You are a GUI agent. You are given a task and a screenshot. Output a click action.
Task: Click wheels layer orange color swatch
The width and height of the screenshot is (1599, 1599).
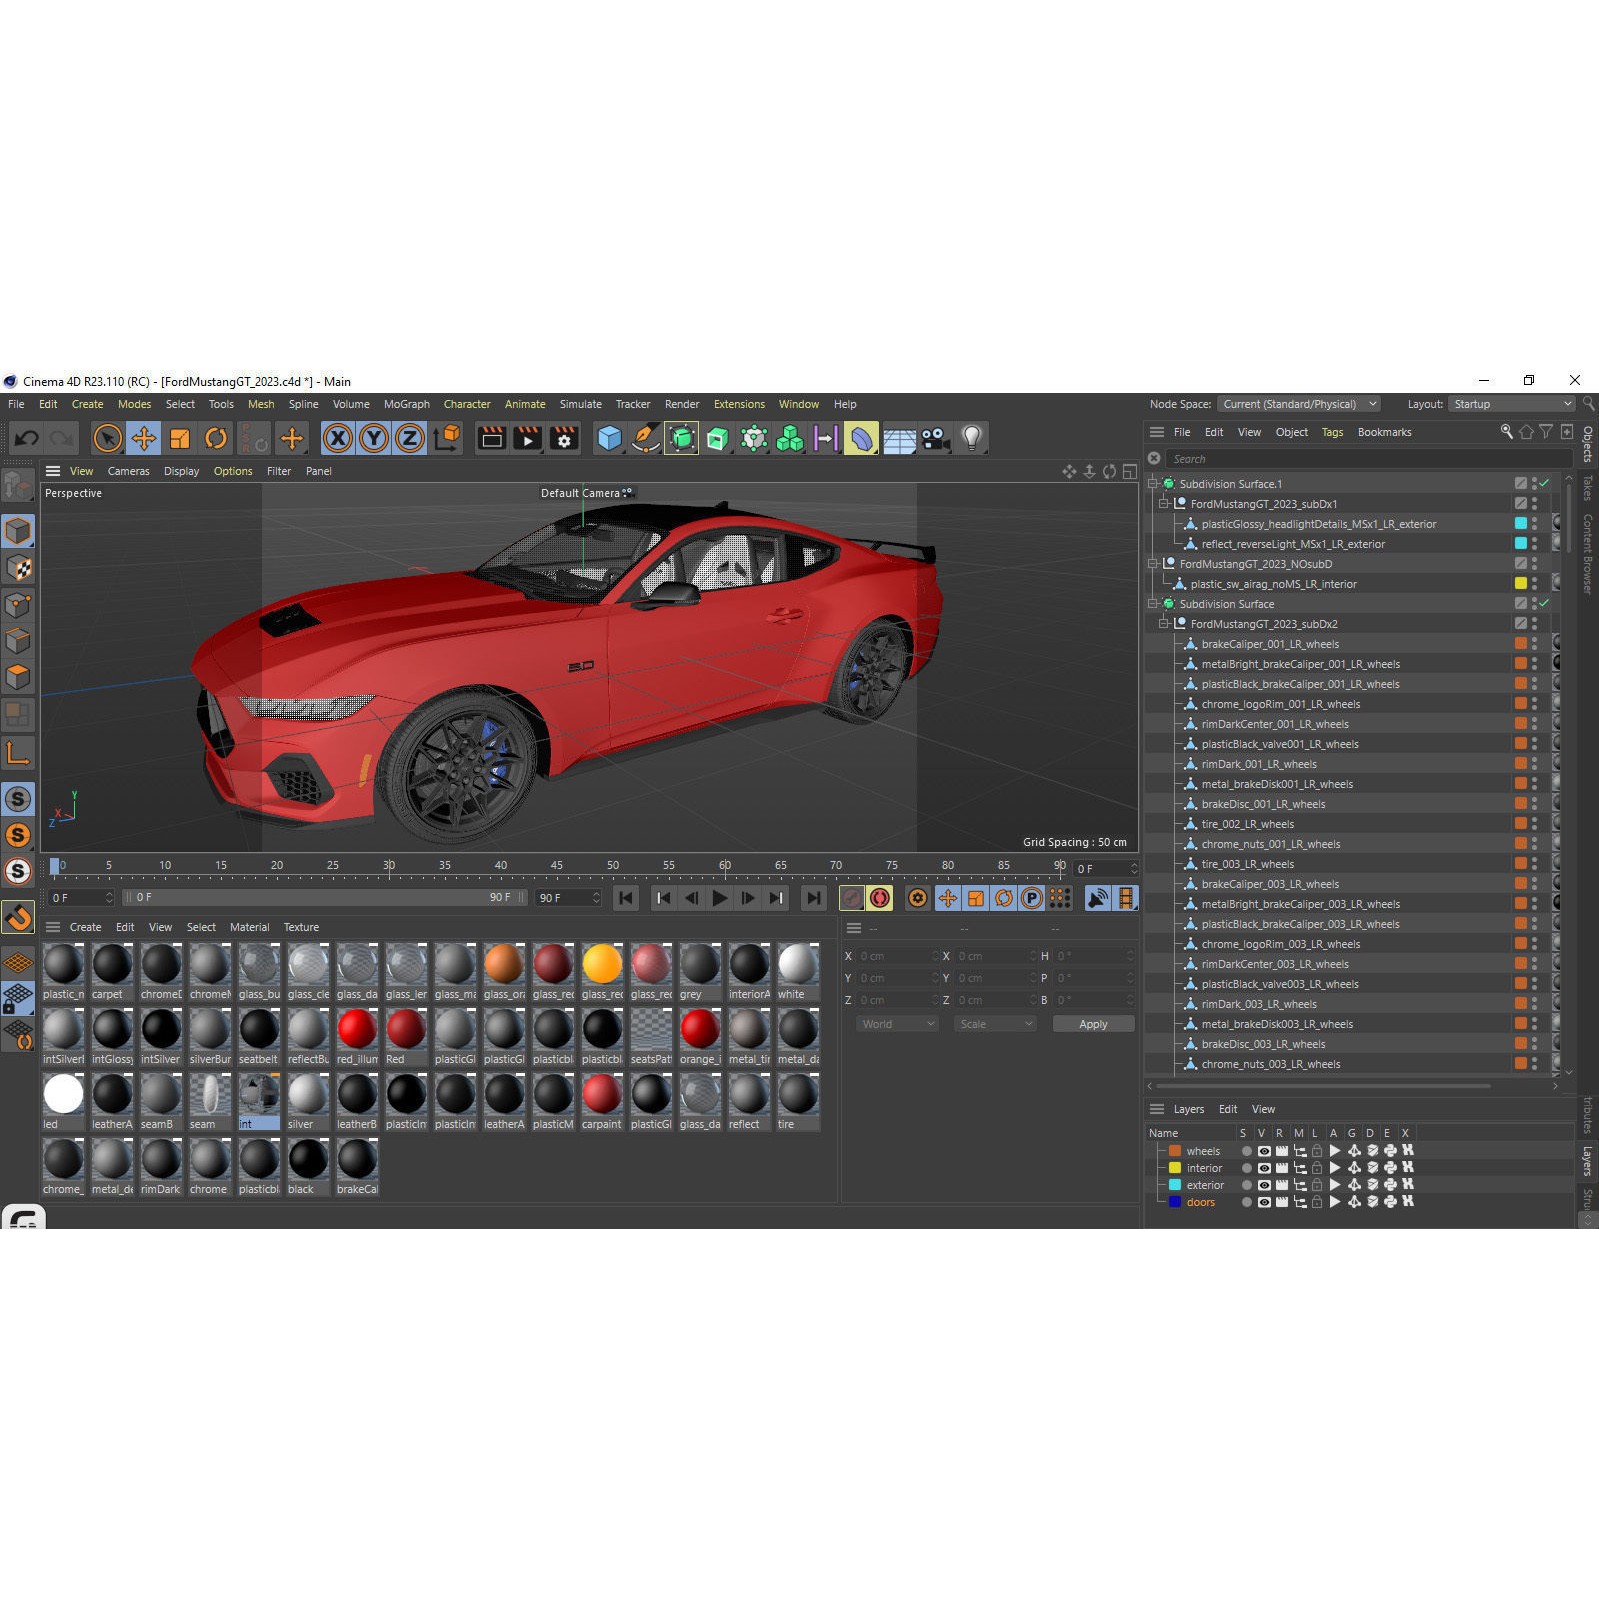tap(1175, 1151)
